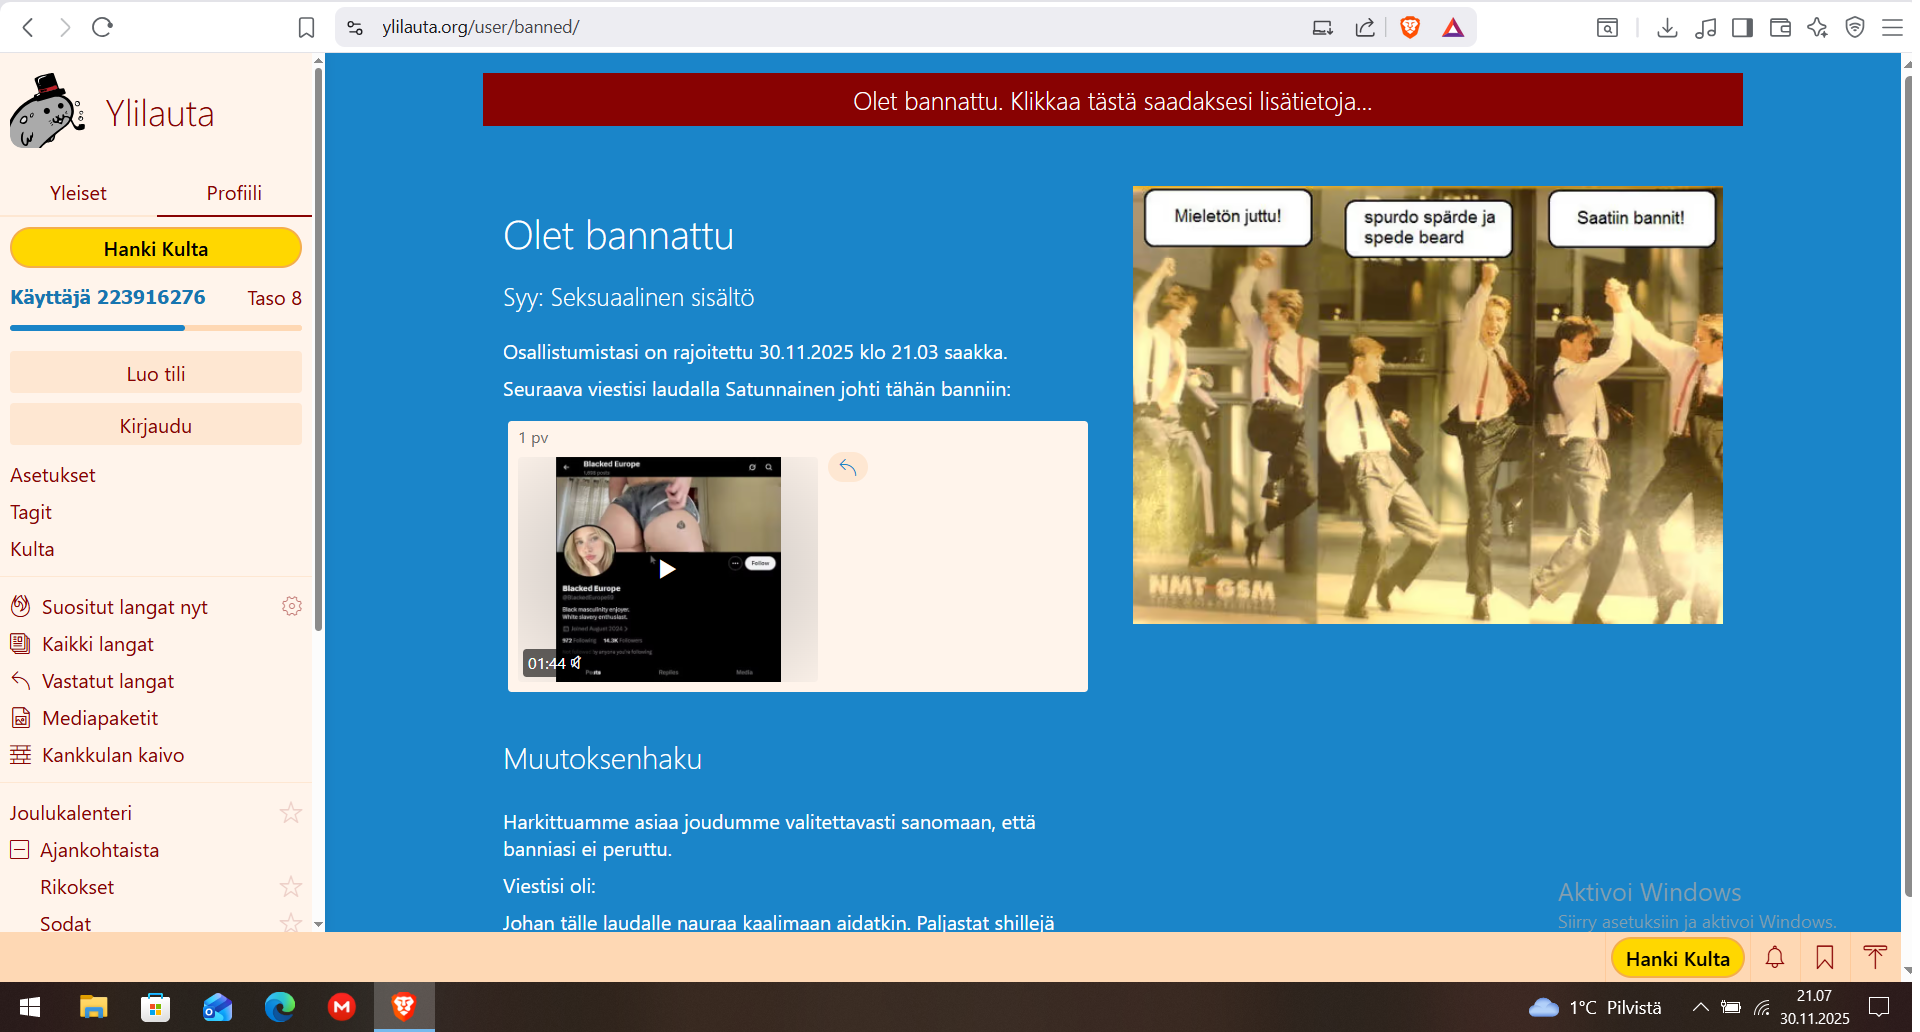
Task: Open the Brave VPN shield icon
Action: pyautogui.click(x=1855, y=27)
